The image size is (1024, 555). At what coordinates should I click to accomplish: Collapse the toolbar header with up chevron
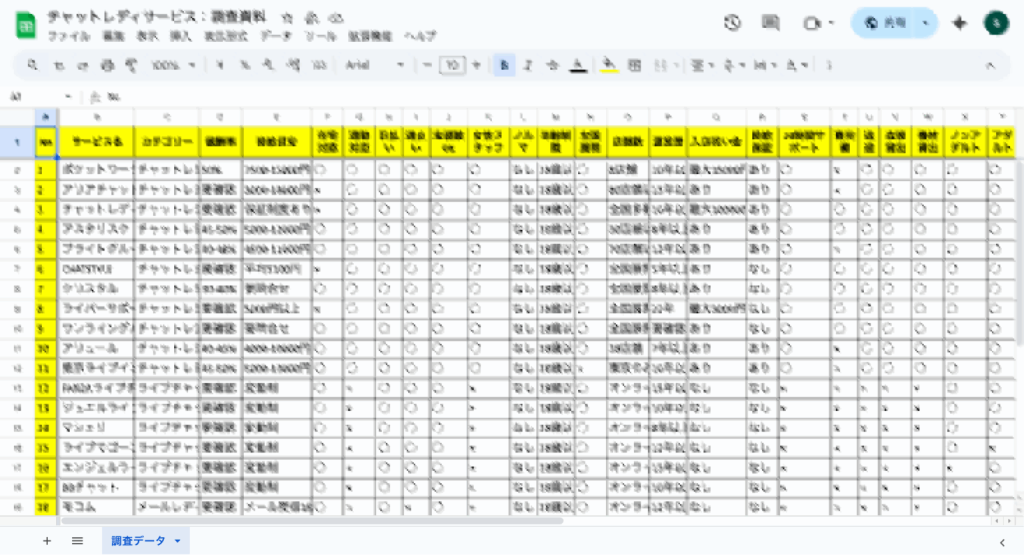tap(990, 65)
